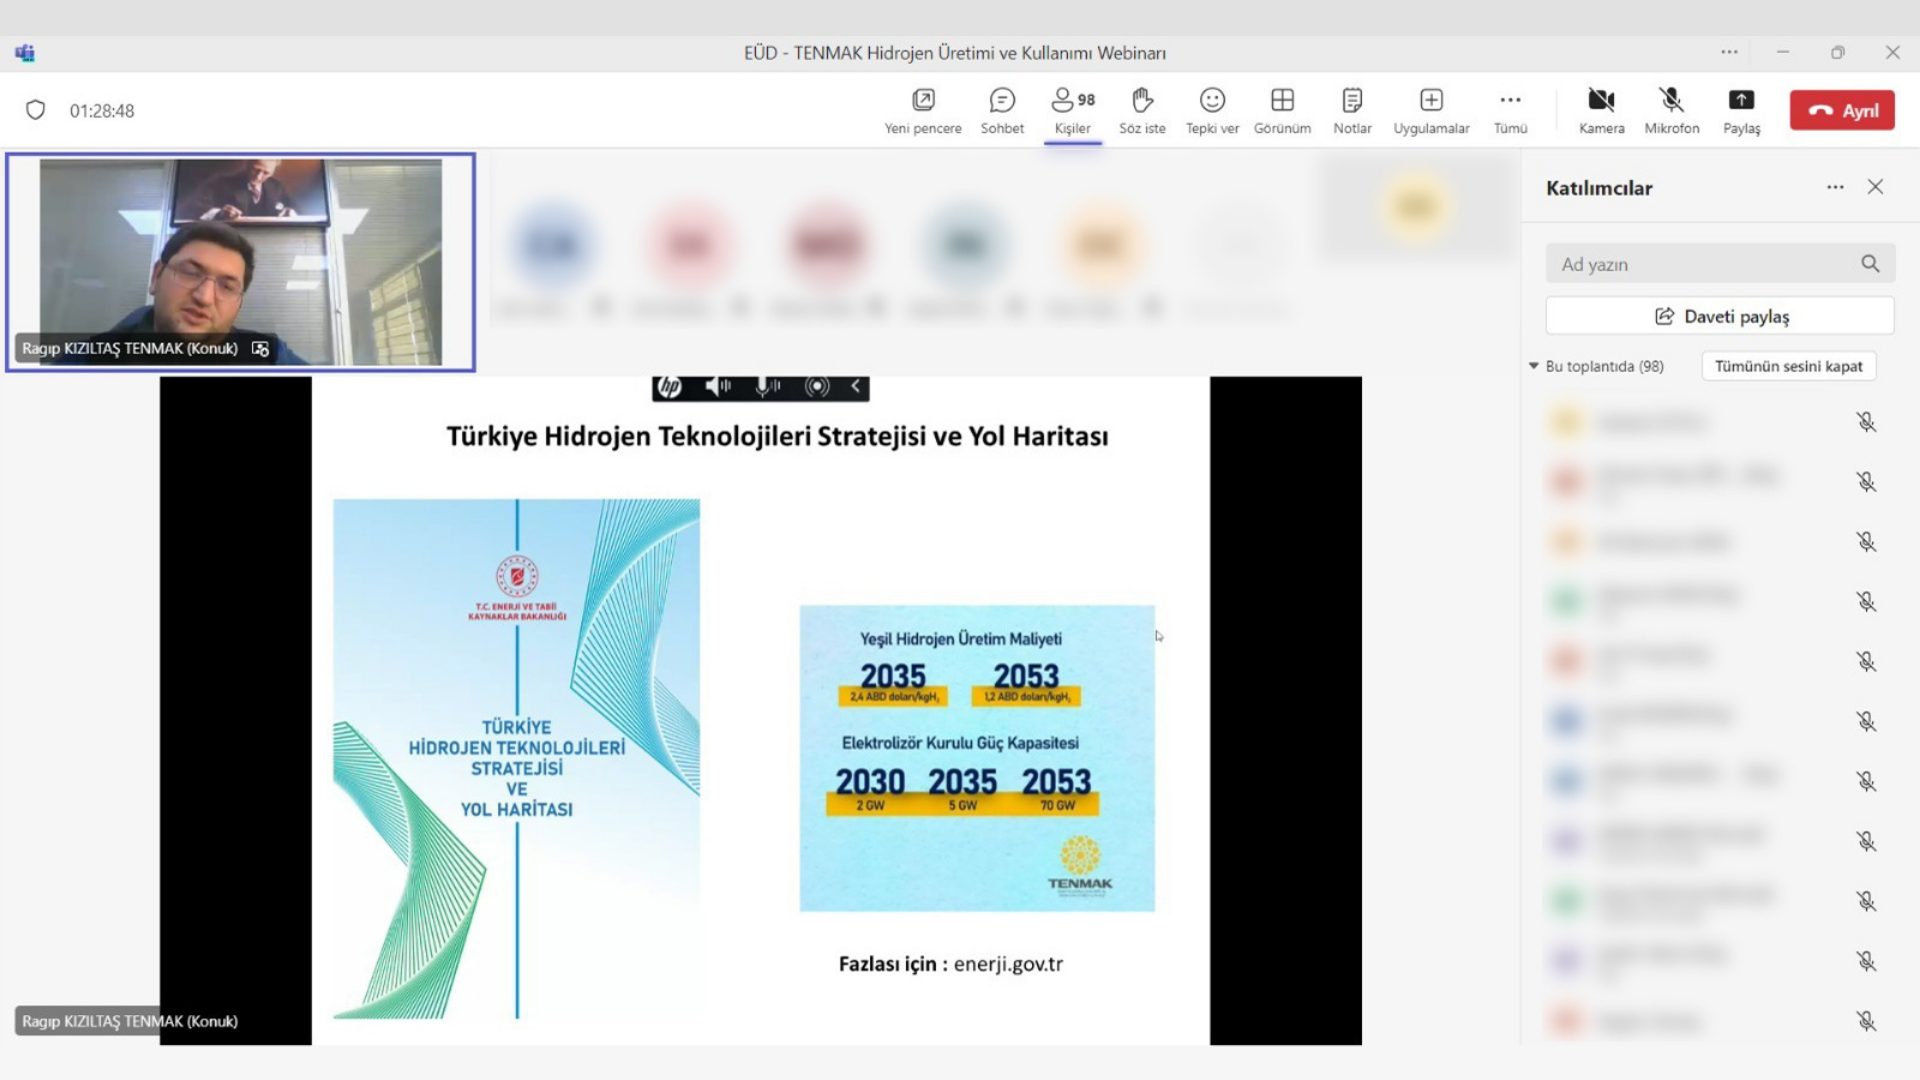Click screen-share icon beside Ragıp's name
Image resolution: width=1920 pixels, height=1080 pixels.
(260, 349)
